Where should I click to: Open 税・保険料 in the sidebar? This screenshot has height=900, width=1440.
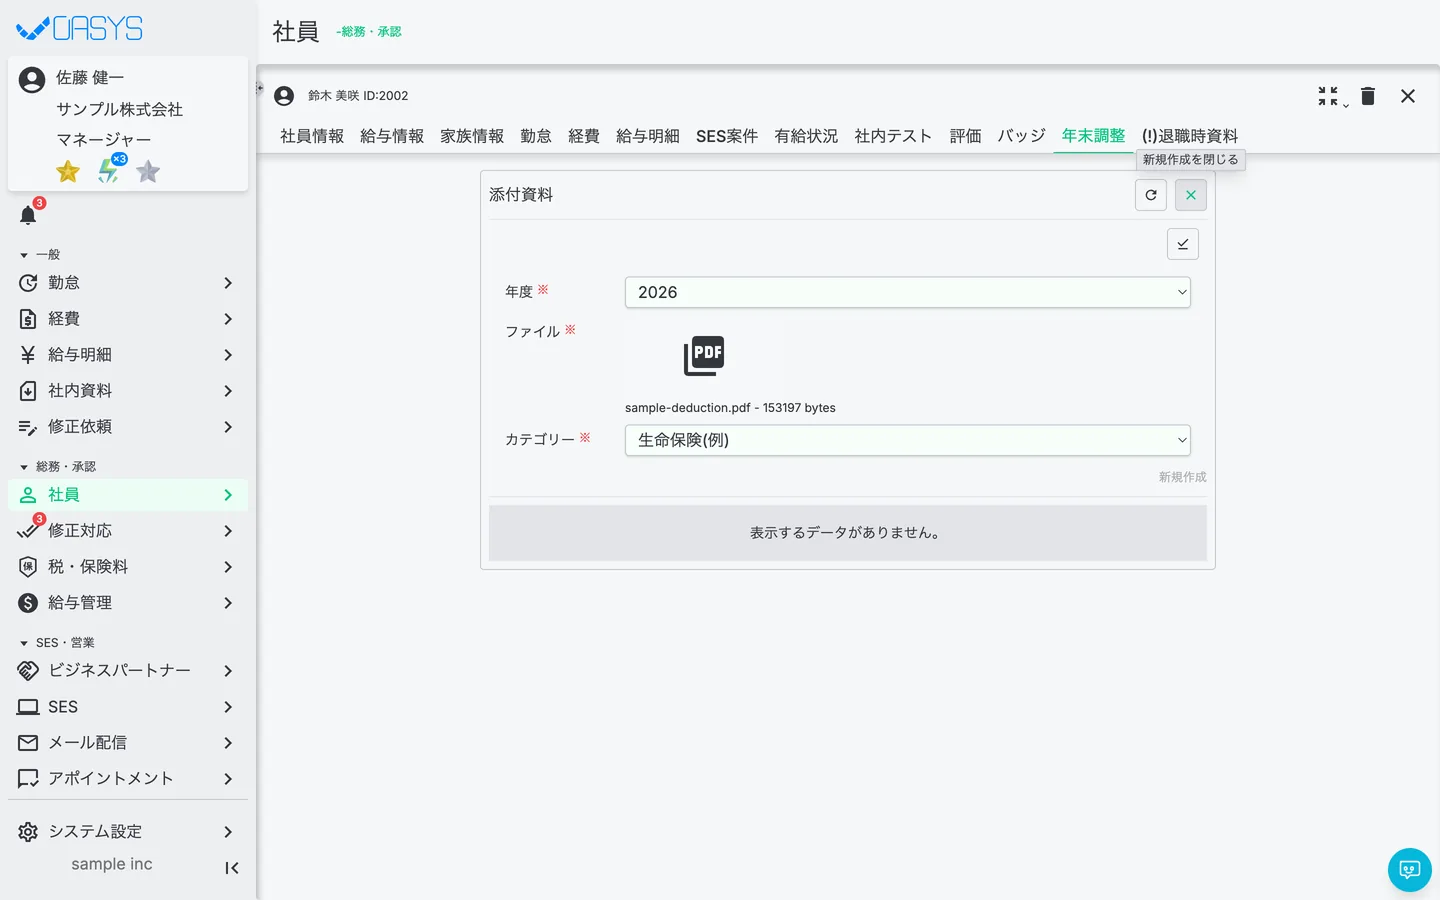tap(128, 567)
